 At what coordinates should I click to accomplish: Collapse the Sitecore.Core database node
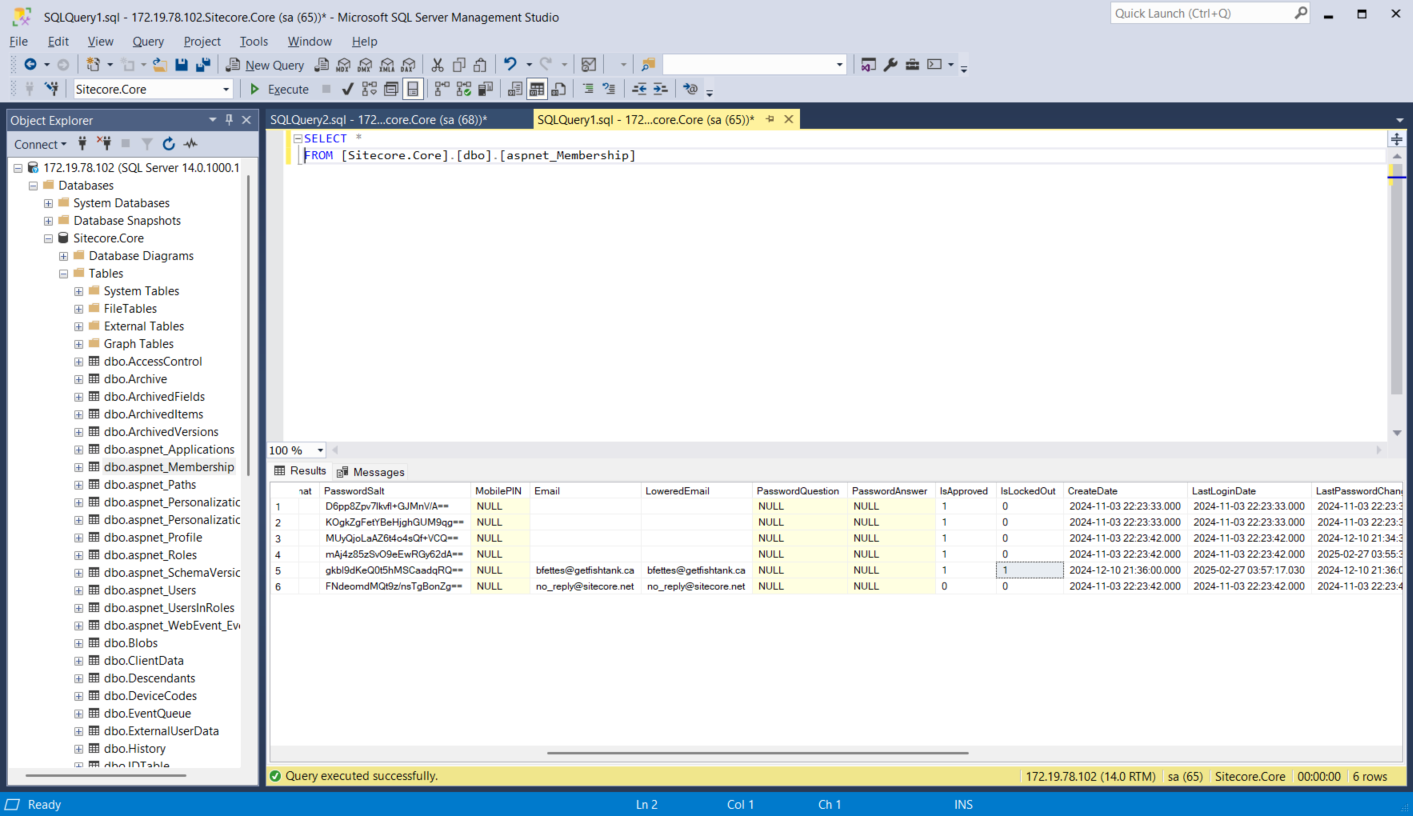coord(48,238)
